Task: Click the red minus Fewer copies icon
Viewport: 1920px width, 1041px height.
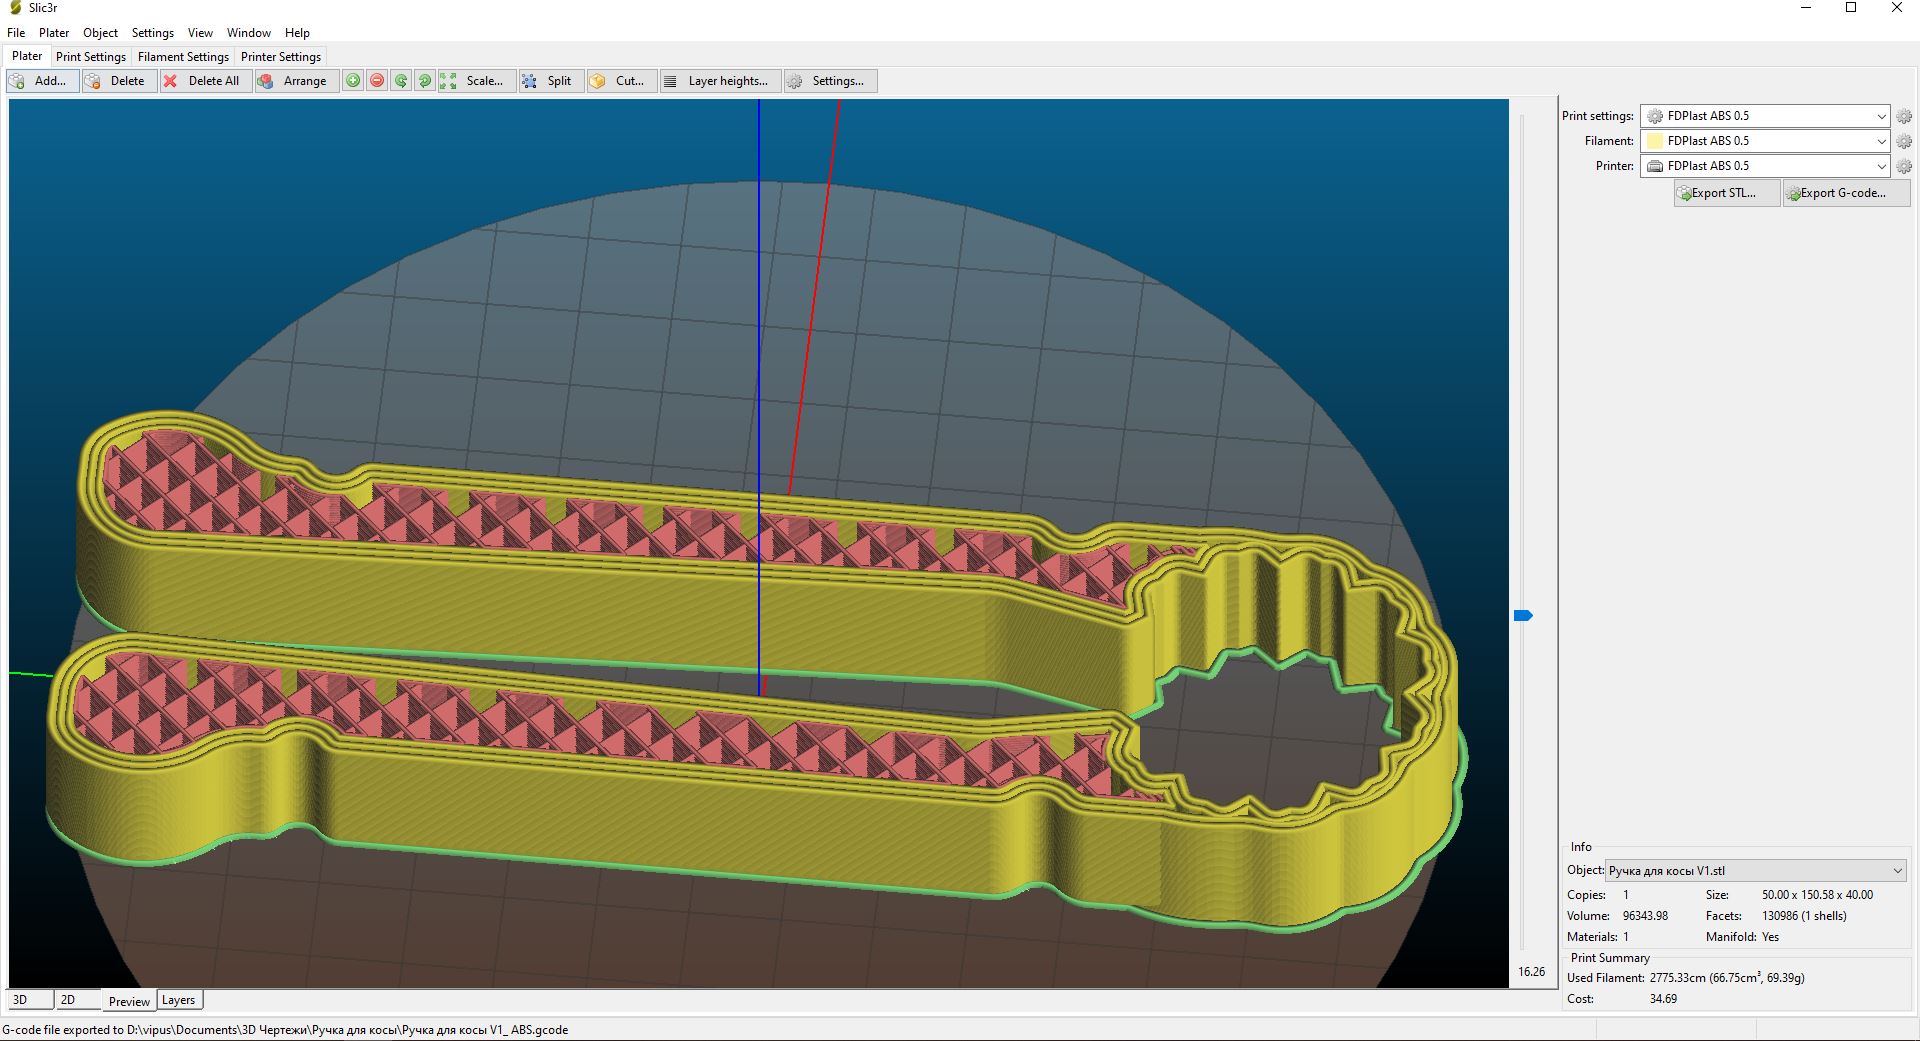Action: tap(377, 81)
